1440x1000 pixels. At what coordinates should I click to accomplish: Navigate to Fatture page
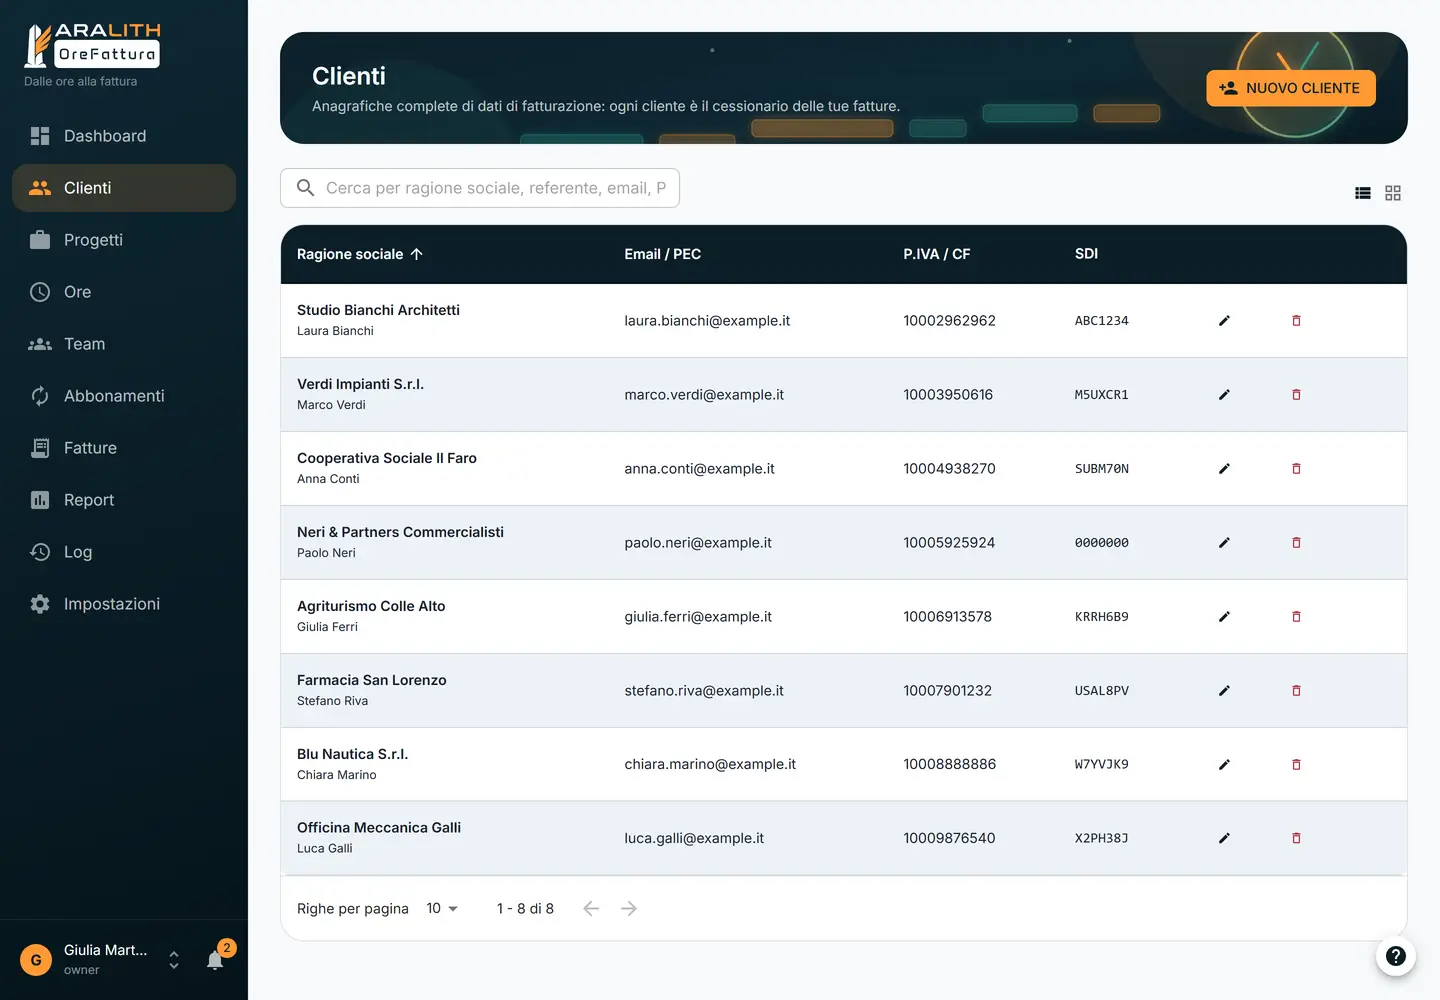click(x=124, y=448)
